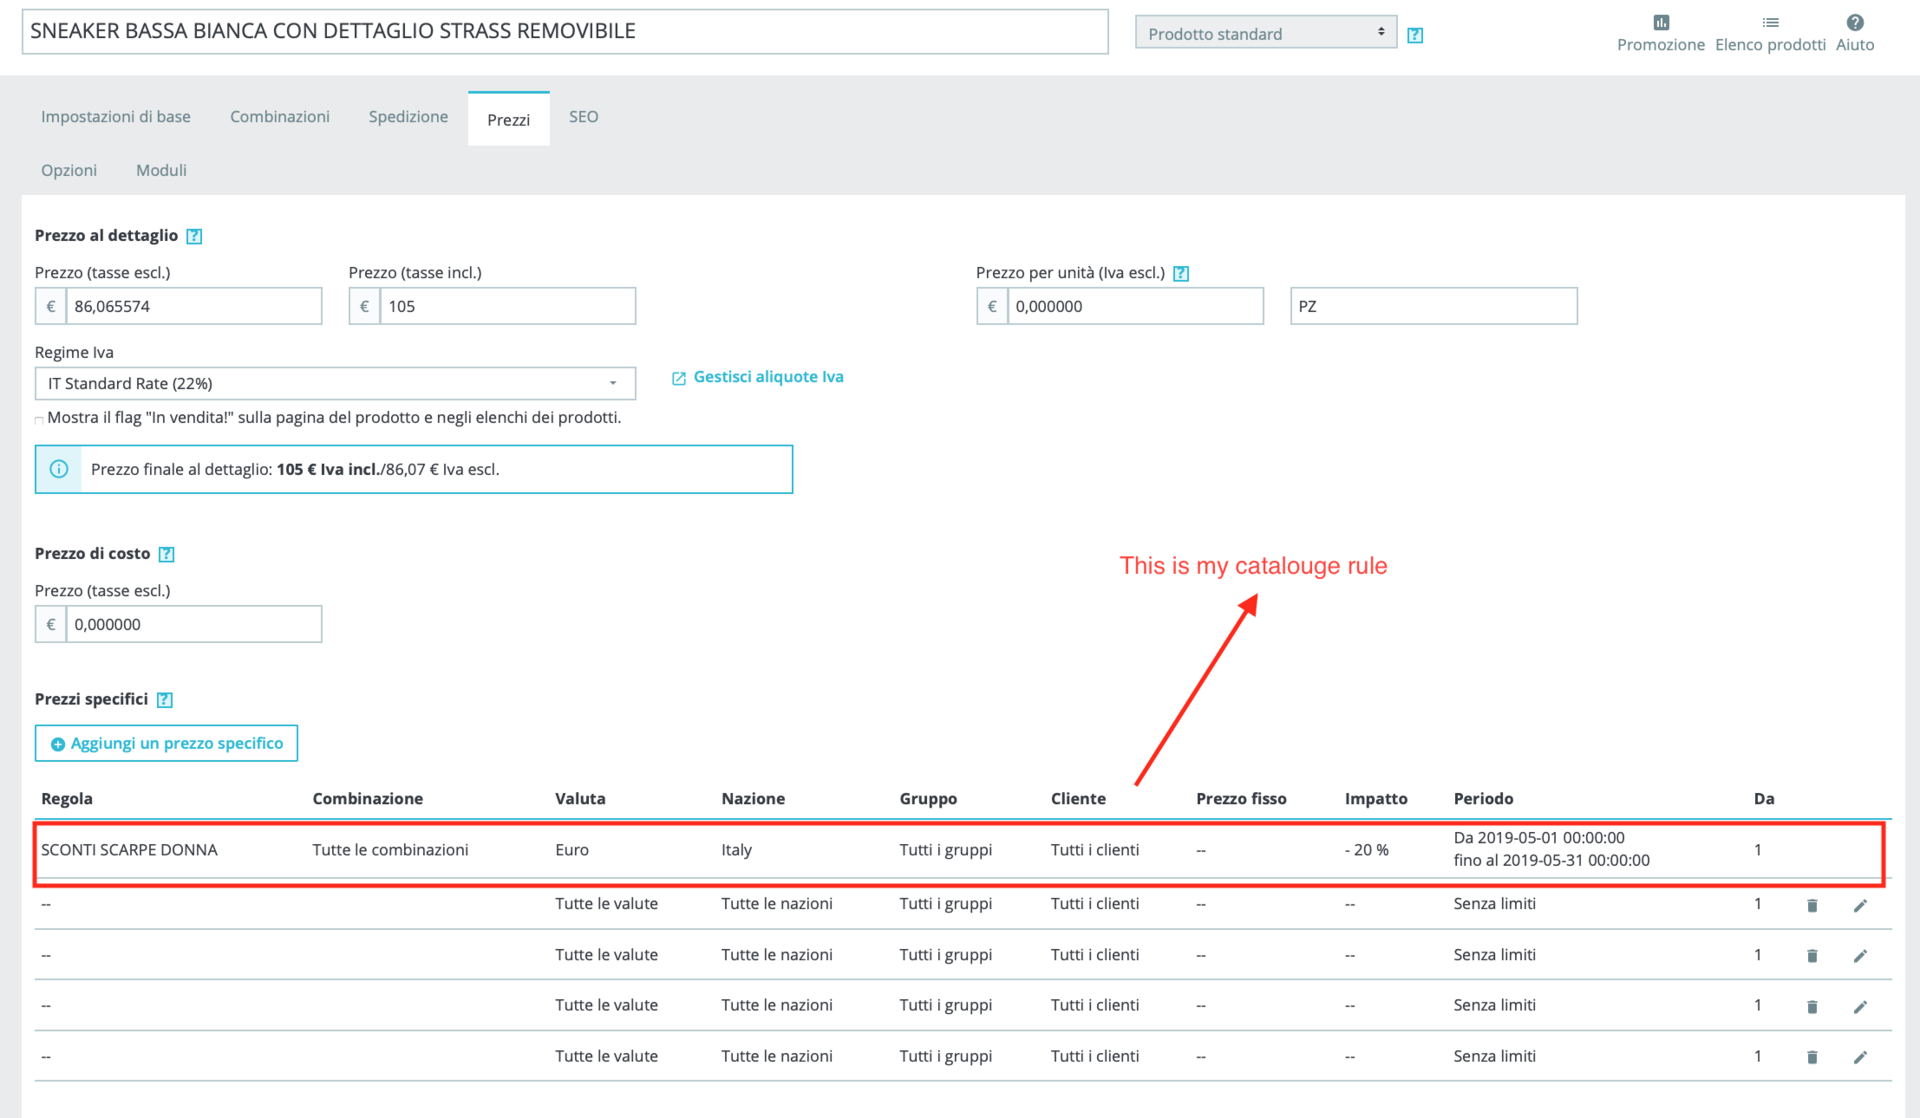Click the product name text field
The width and height of the screenshot is (1920, 1118).
click(565, 31)
